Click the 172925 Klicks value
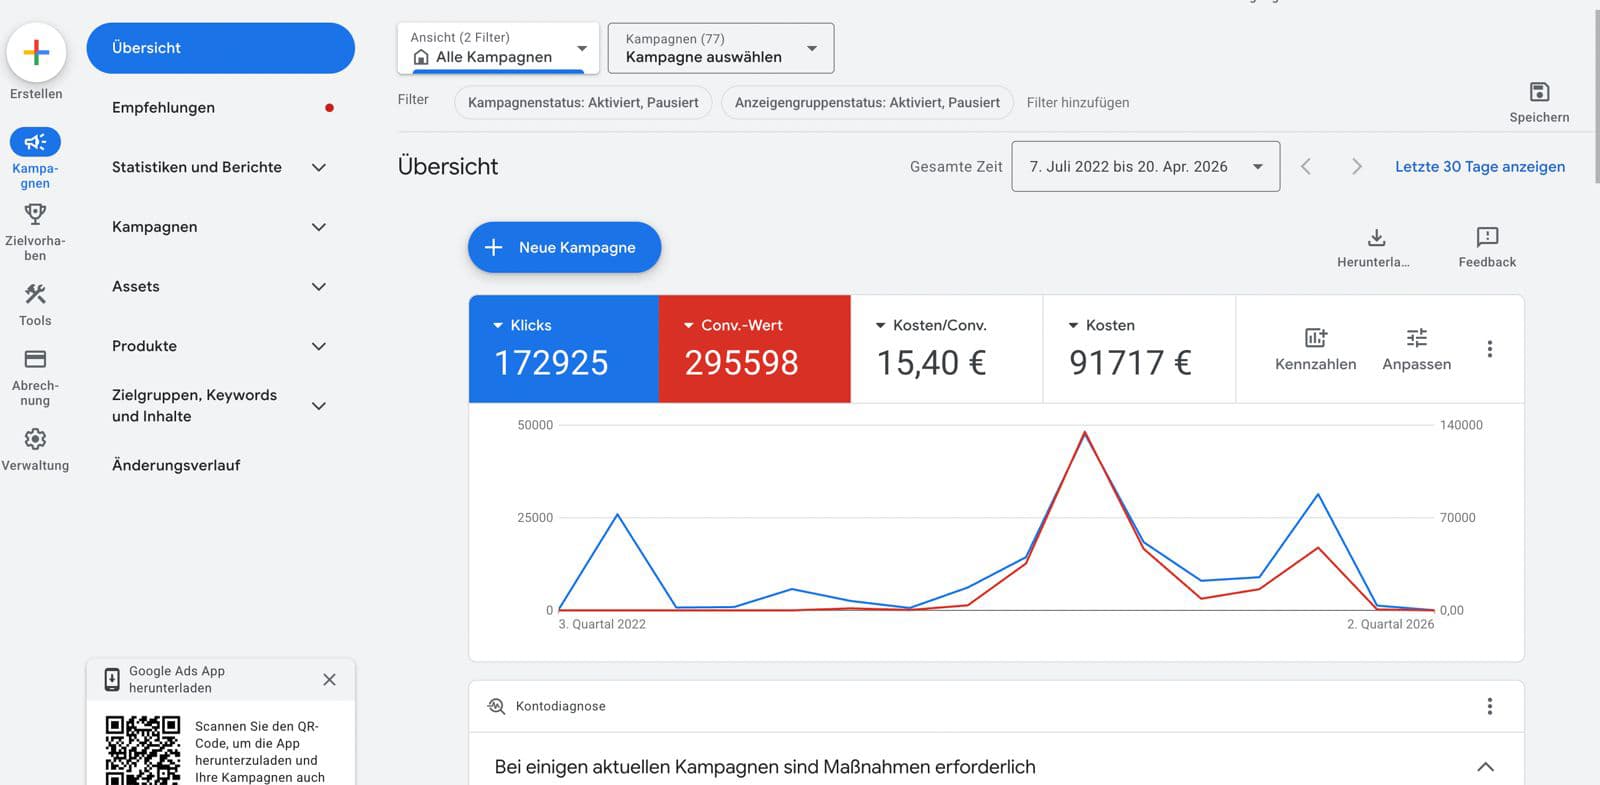Image resolution: width=1600 pixels, height=785 pixels. [x=551, y=362]
